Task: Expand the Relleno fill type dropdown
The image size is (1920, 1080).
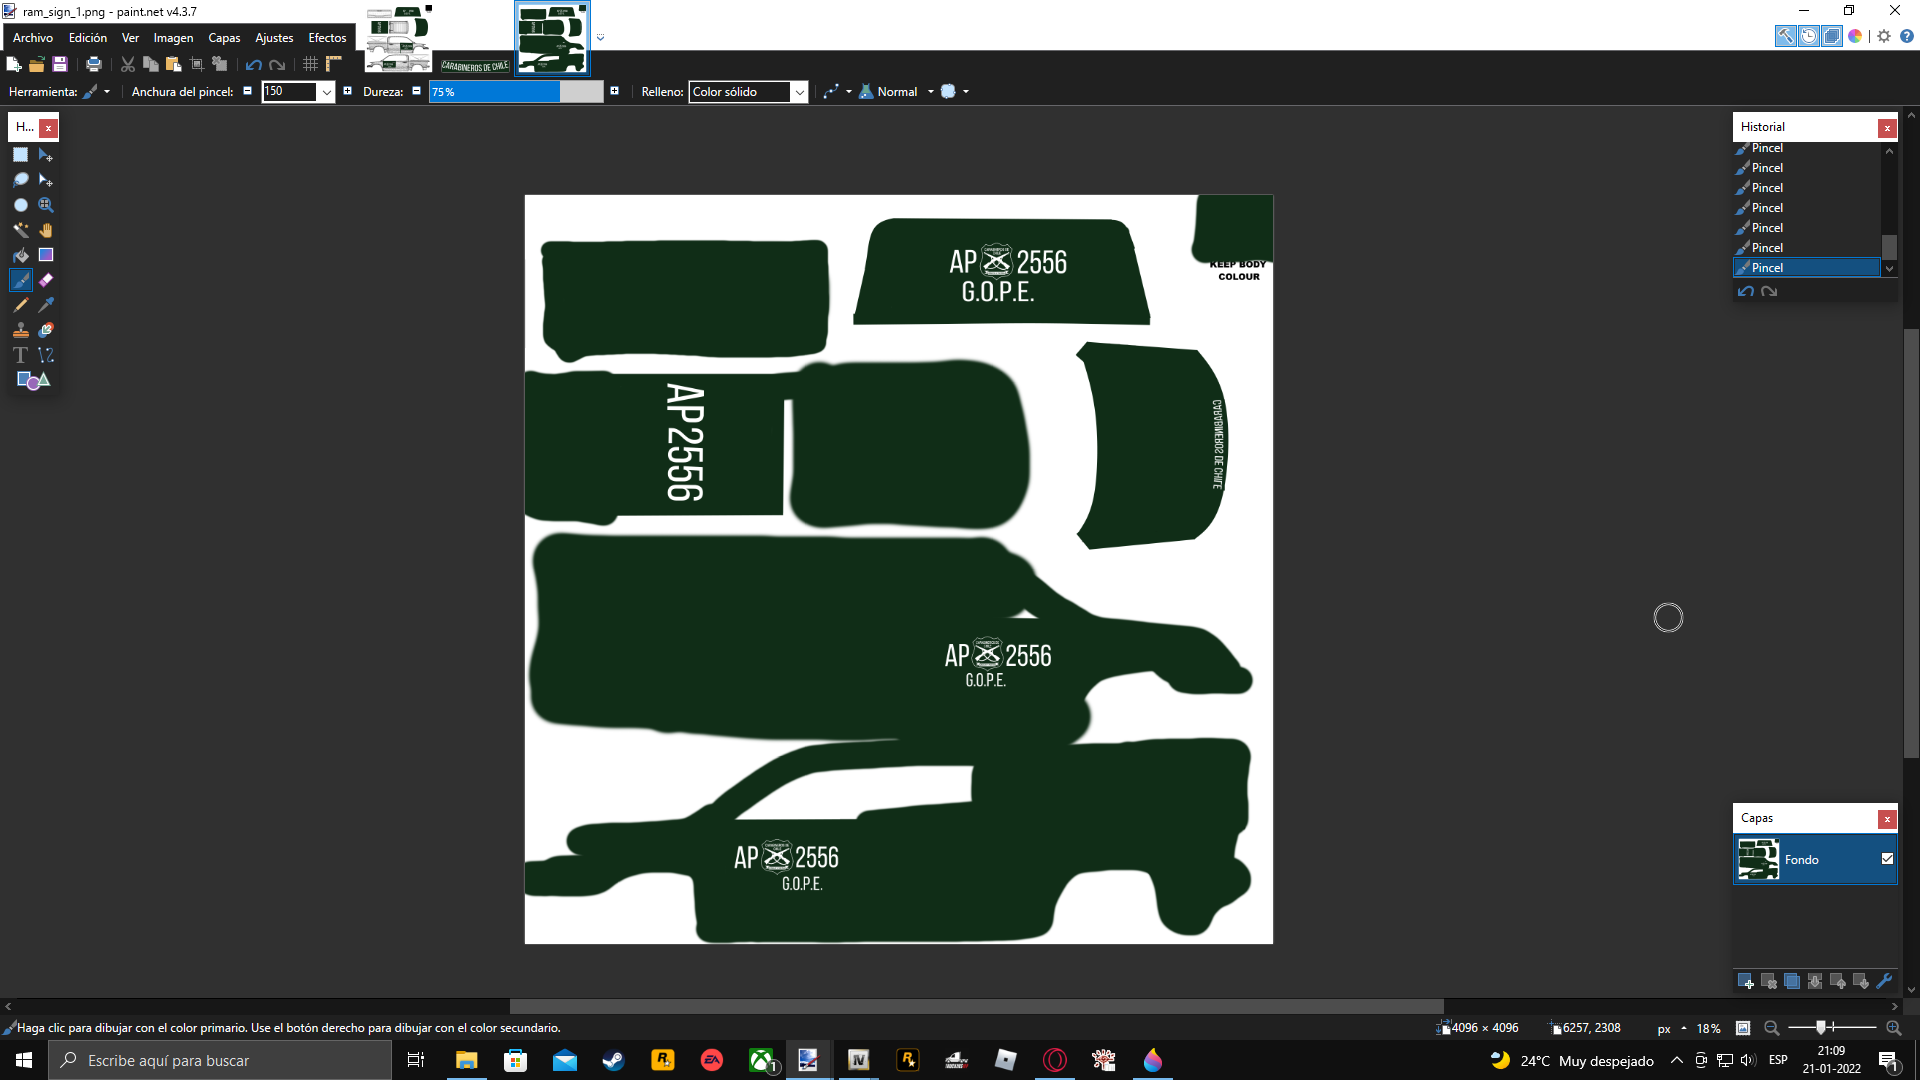Action: (x=799, y=92)
